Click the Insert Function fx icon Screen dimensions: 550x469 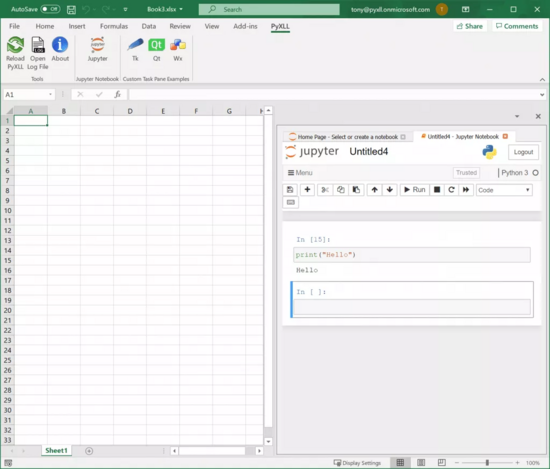coord(118,94)
